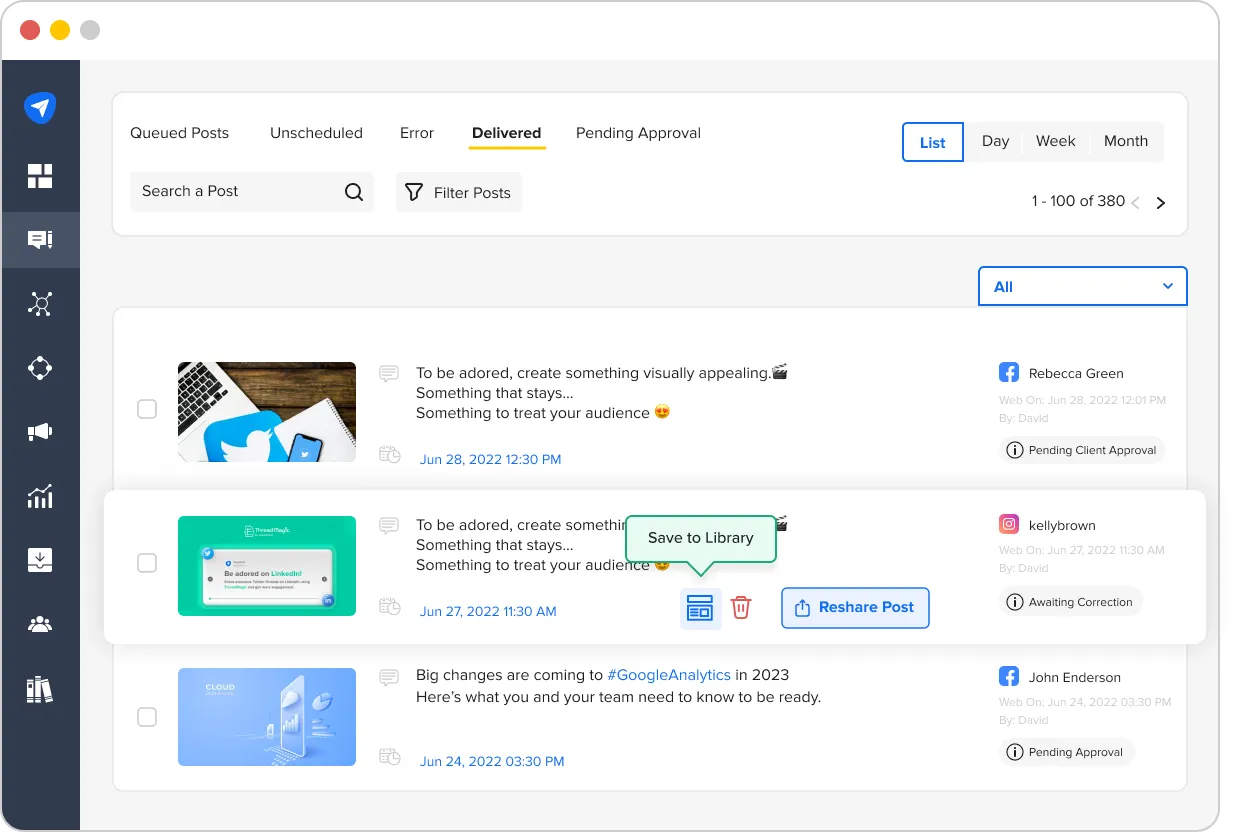Tick the checkbox for kellybrown post
Screen dimensions: 1236x833
click(147, 563)
